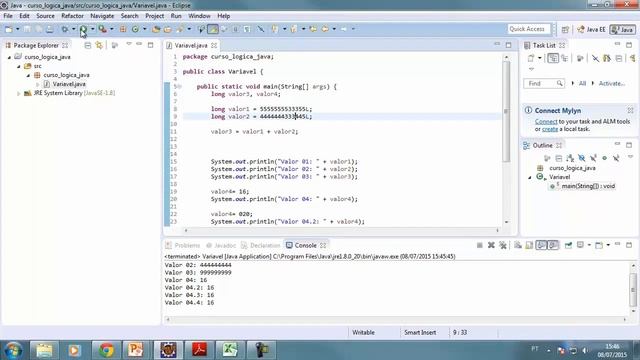Click New Task icon in Task List
Viewport: 640px width, 360px height.
(531, 58)
